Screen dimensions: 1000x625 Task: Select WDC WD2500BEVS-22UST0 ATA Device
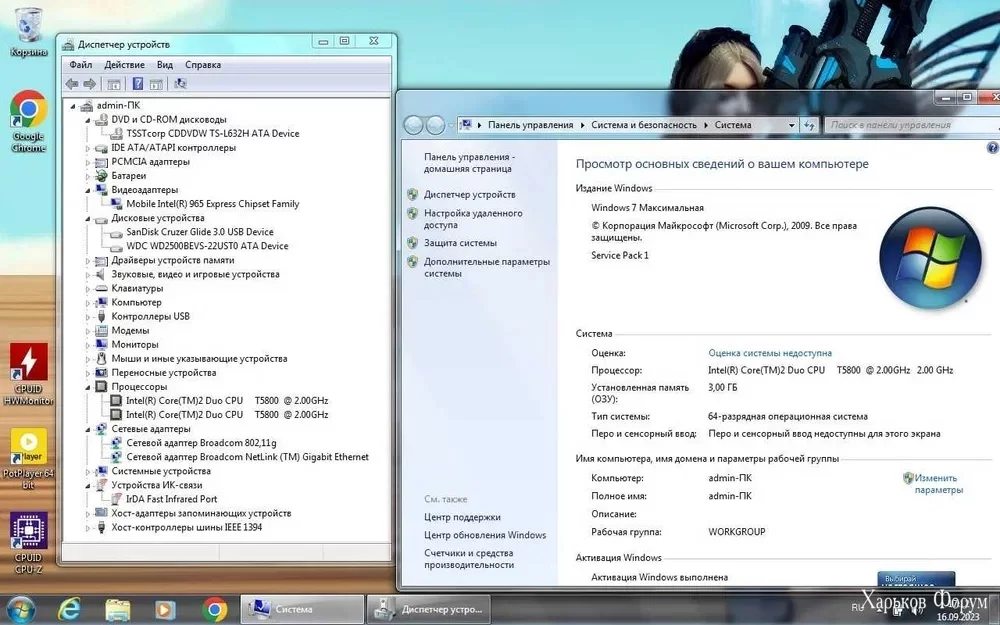click(x=207, y=246)
